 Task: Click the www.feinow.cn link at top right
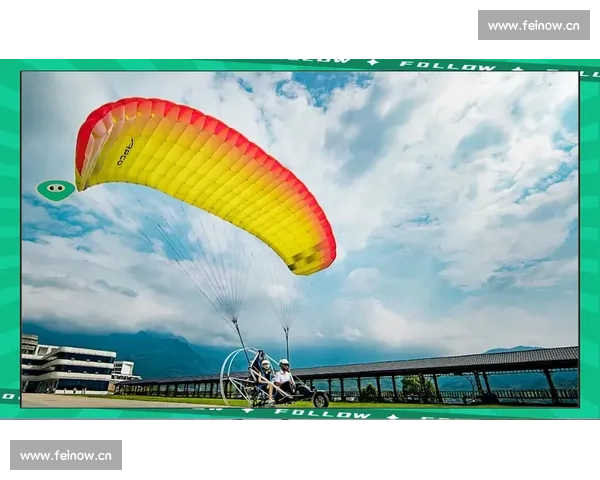(x=532, y=25)
